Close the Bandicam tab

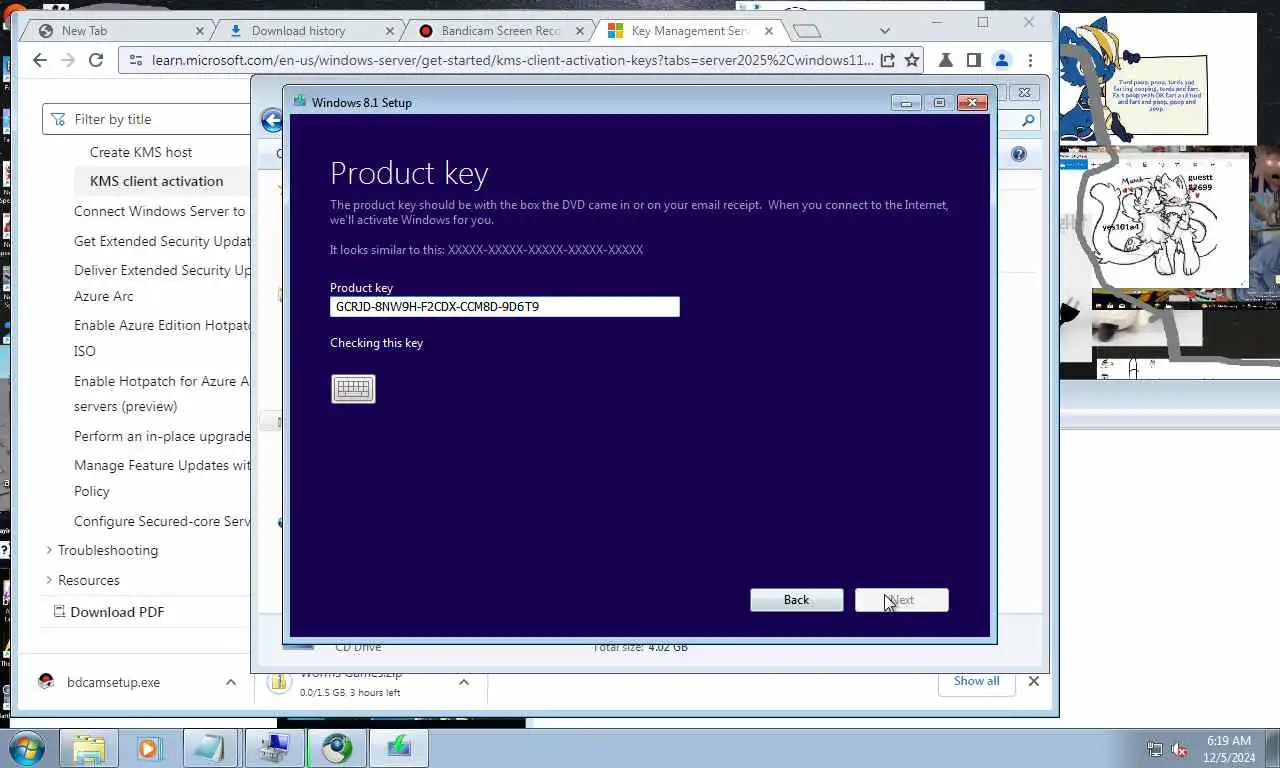(579, 31)
